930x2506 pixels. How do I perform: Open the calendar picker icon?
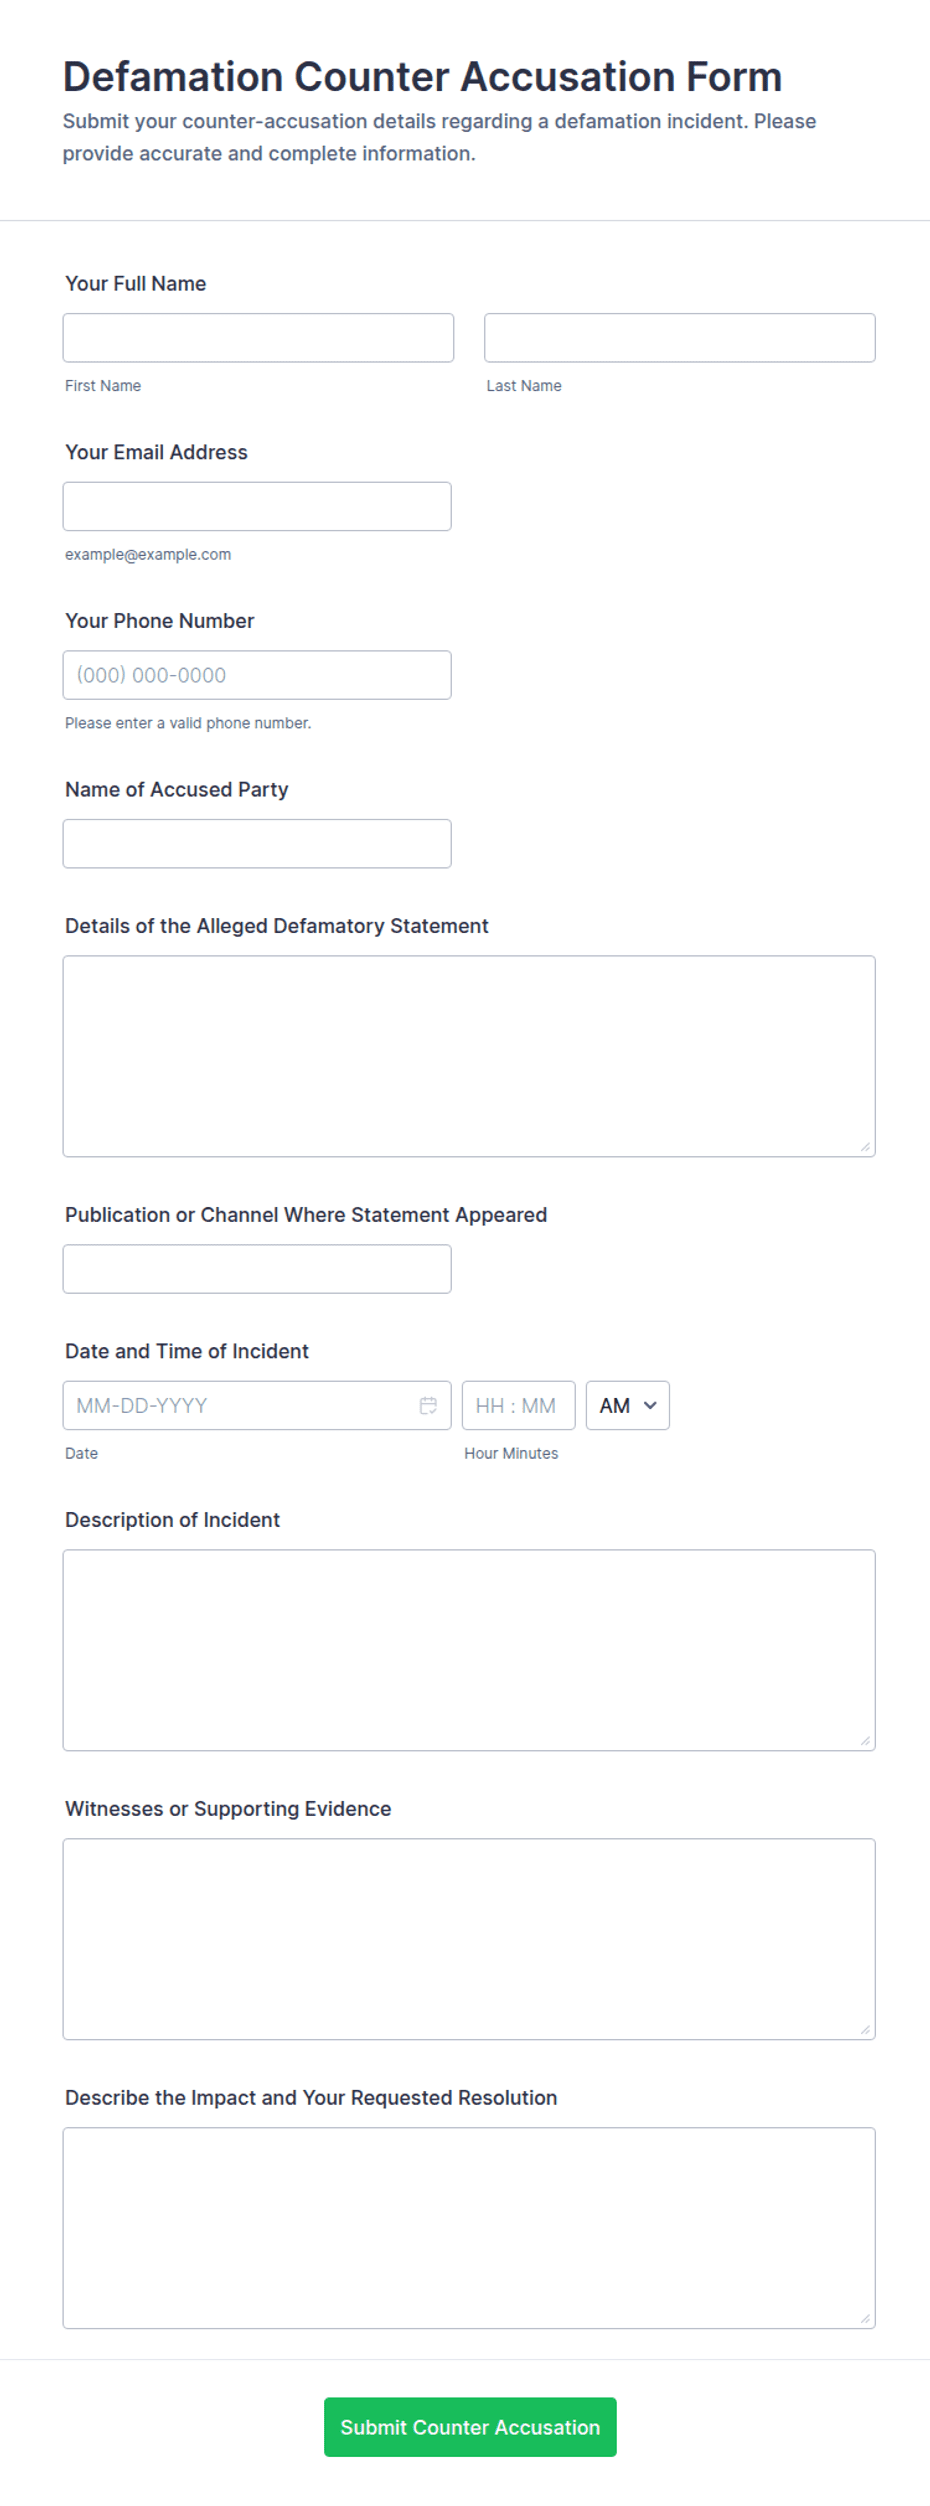[x=428, y=1405]
